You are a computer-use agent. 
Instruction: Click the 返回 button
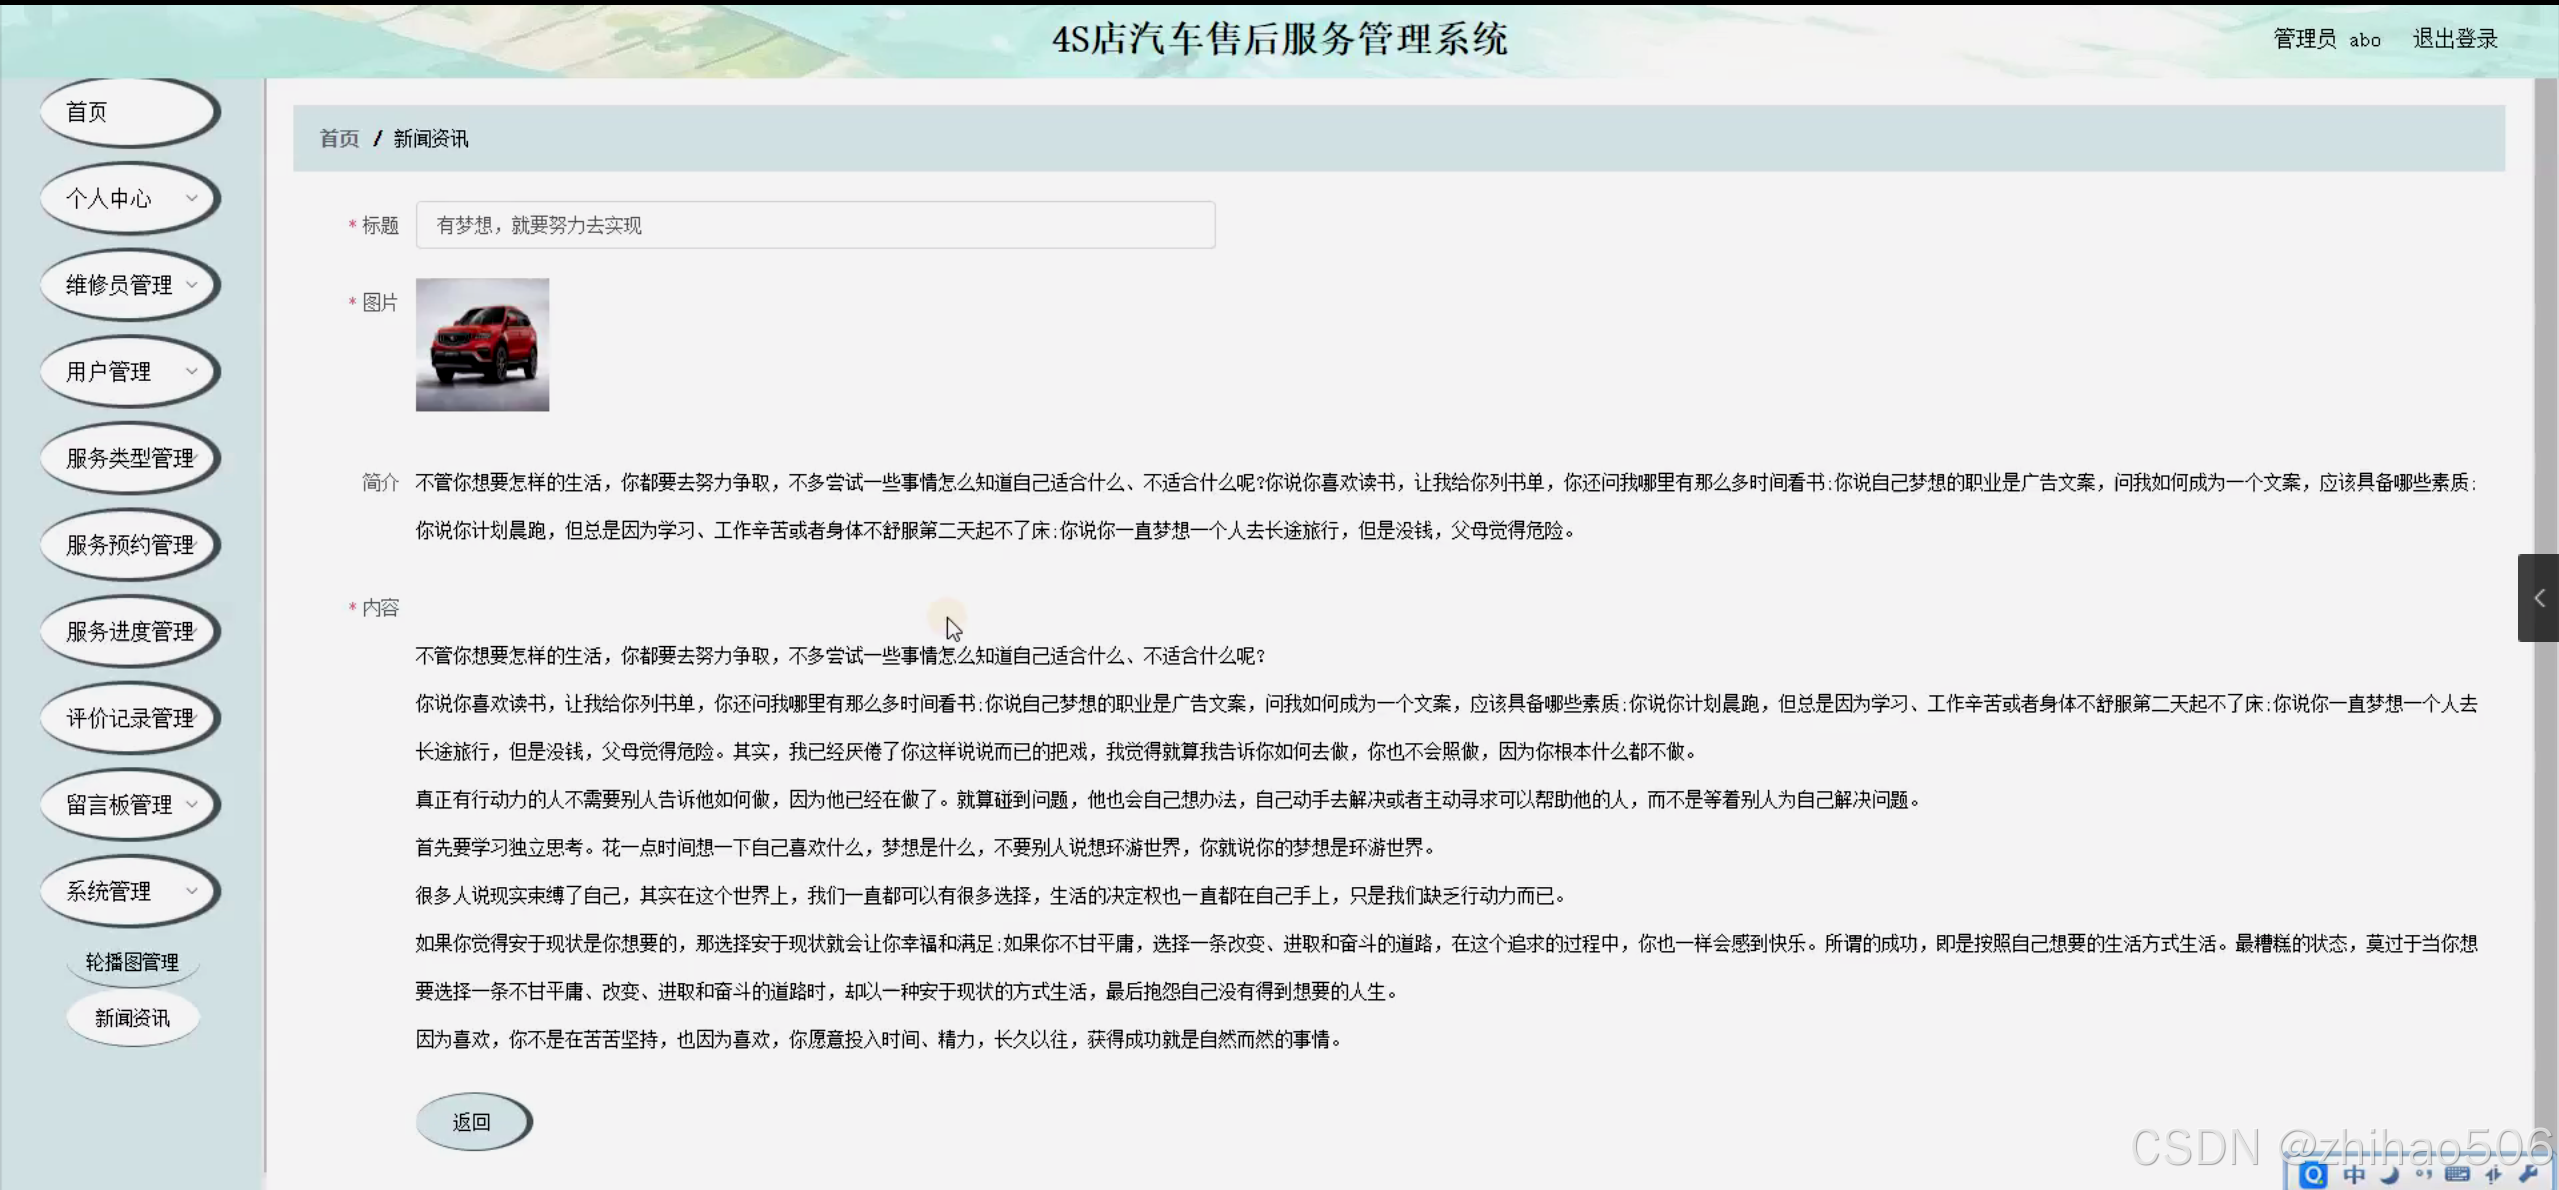point(473,1121)
